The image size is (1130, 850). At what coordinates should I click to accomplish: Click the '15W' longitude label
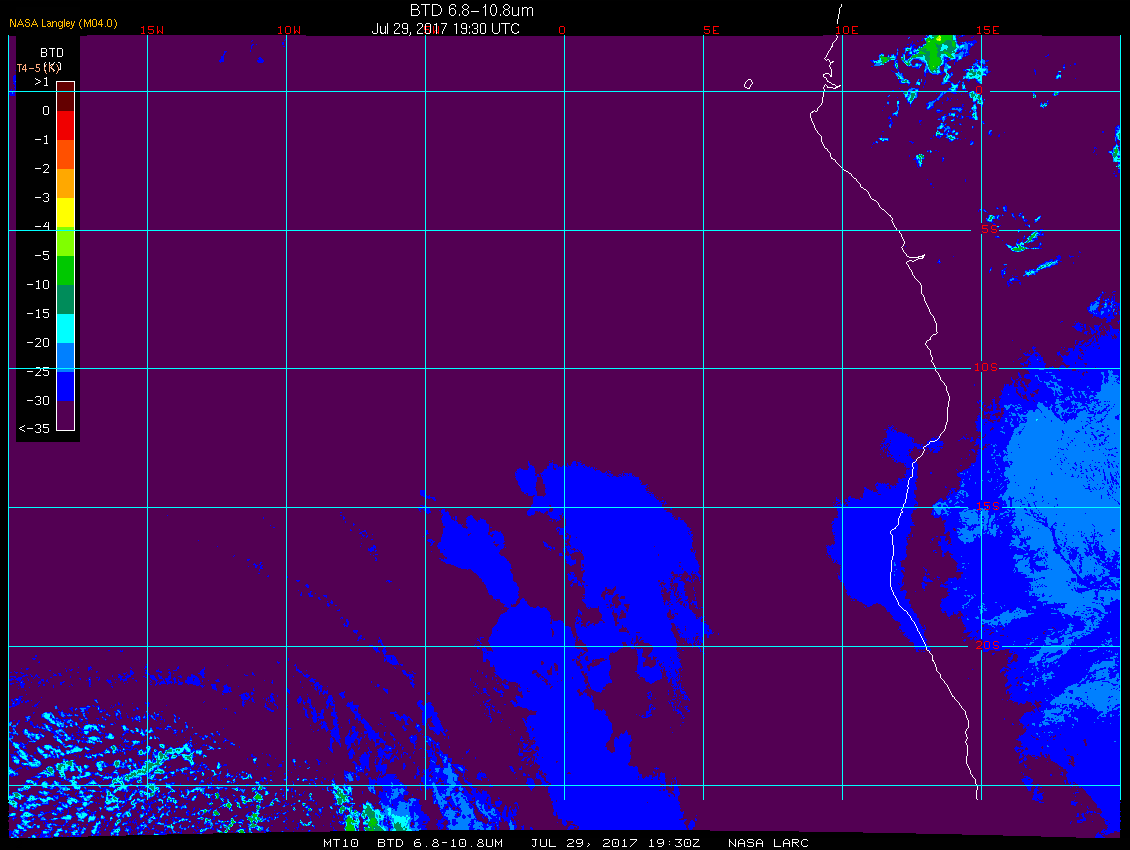151,30
